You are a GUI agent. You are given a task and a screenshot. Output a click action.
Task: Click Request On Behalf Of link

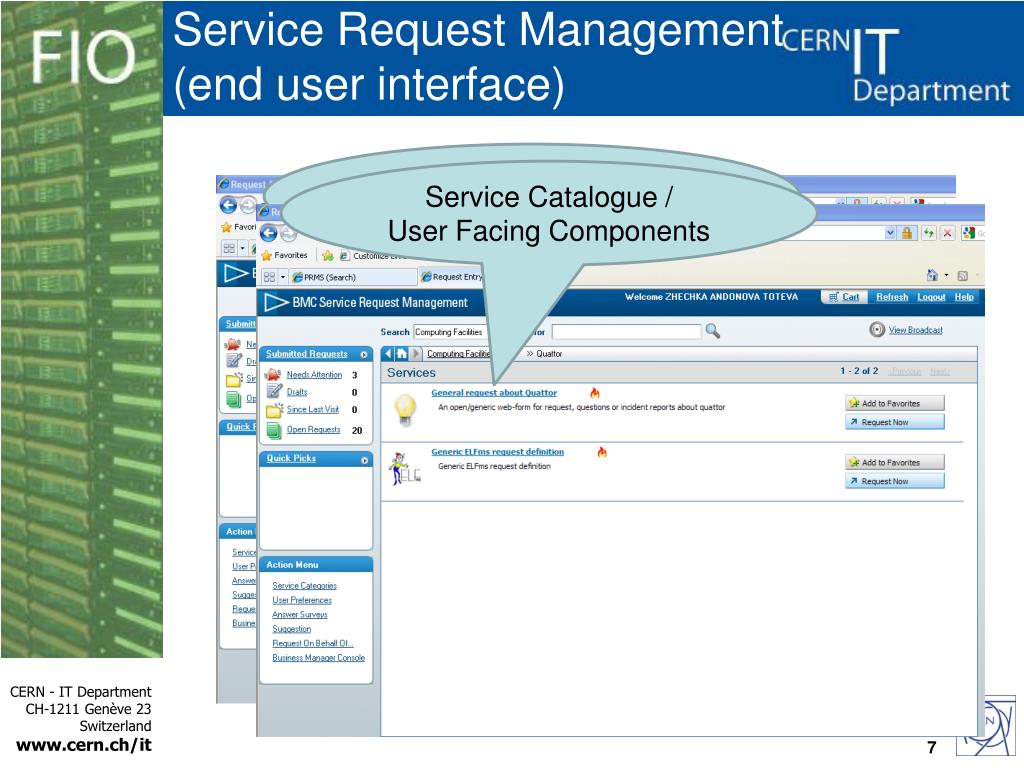point(313,643)
